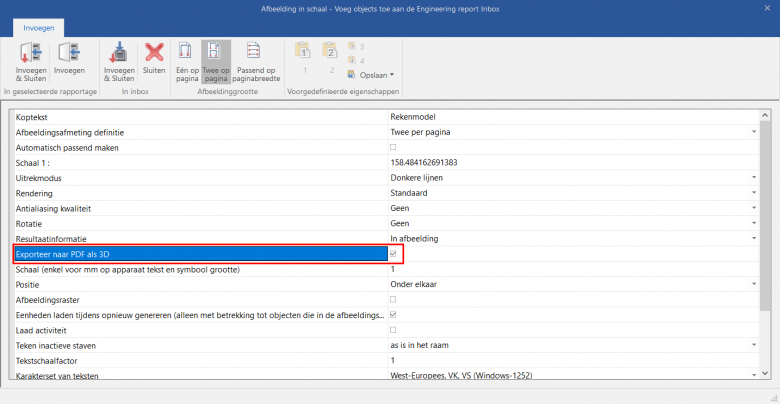Select Eén op pagina image size
Image resolution: width=780 pixels, height=404 pixels.
click(x=185, y=60)
